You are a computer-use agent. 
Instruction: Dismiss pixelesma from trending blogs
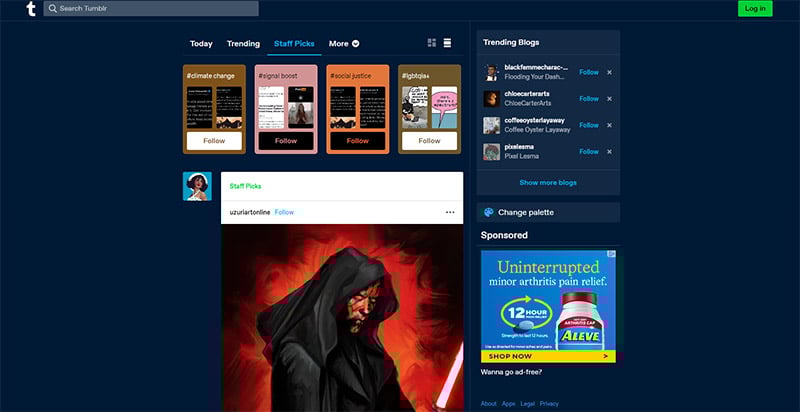[609, 152]
